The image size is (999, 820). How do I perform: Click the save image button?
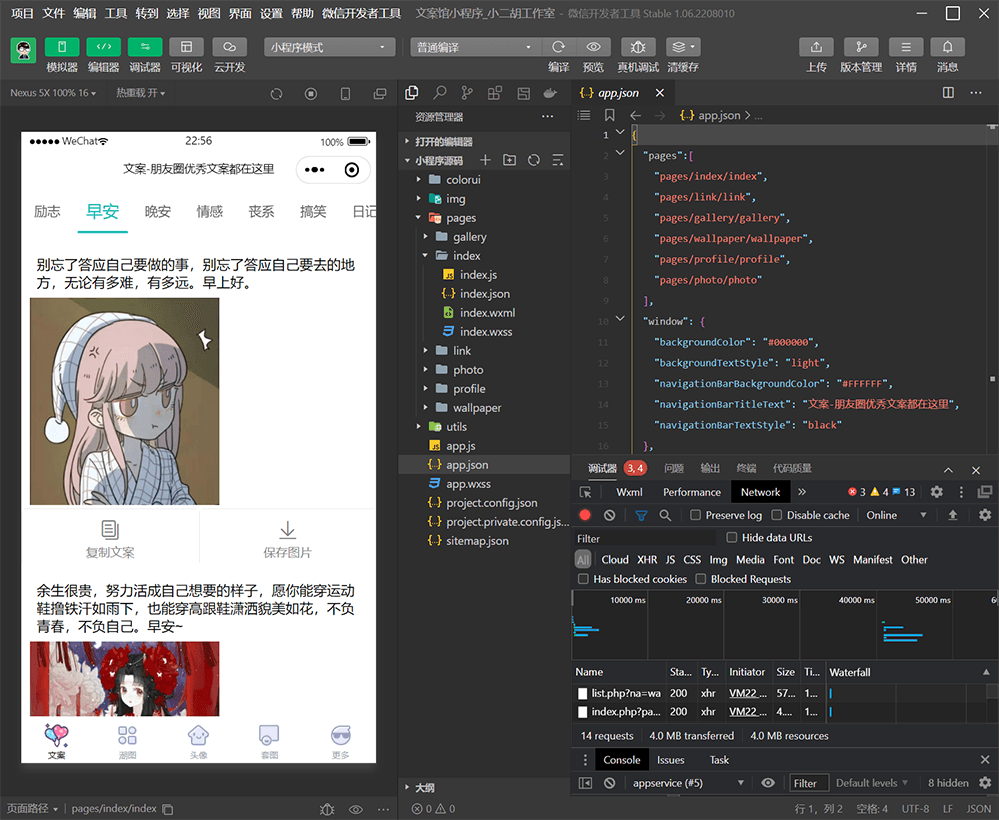pyautogui.click(x=287, y=538)
